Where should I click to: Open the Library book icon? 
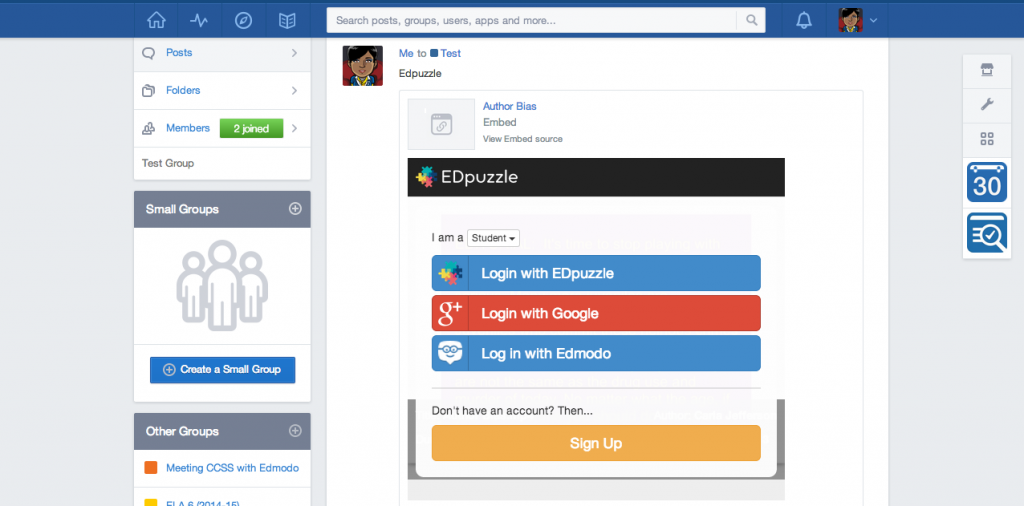coord(287,20)
